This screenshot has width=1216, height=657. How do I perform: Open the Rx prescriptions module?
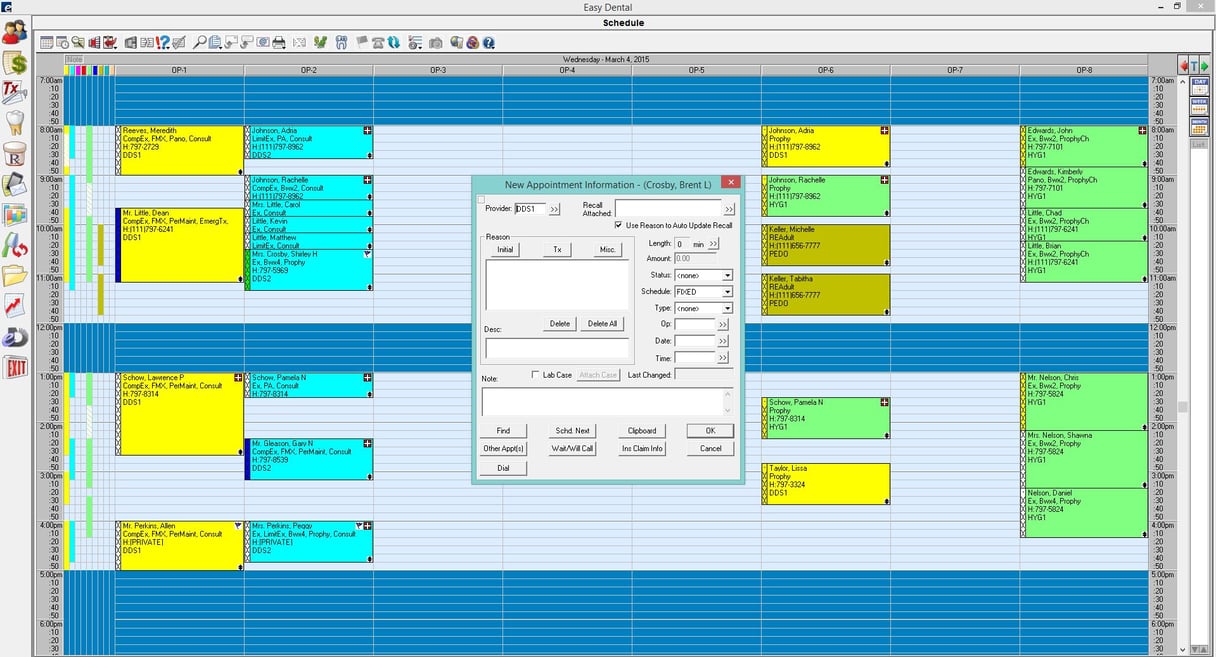pyautogui.click(x=14, y=153)
